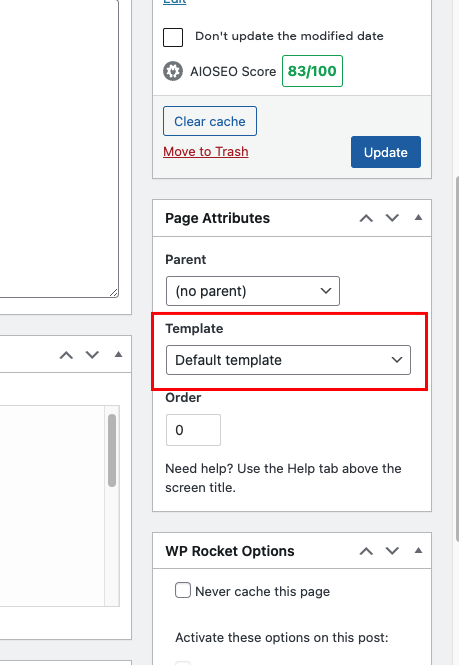Open the Parent page dropdown
Viewport: 459px width, 665px height.
253,291
